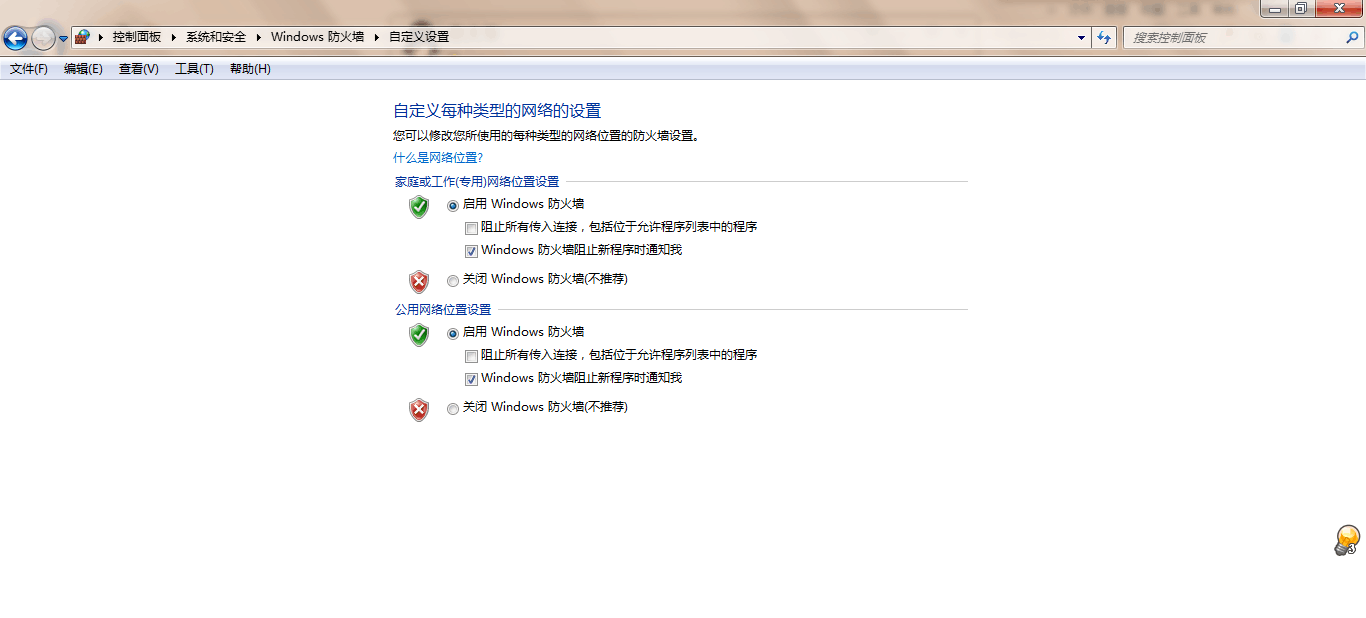
Task: Uncheck 防火墙阻止新程序时通知我 under public network
Action: (x=471, y=379)
